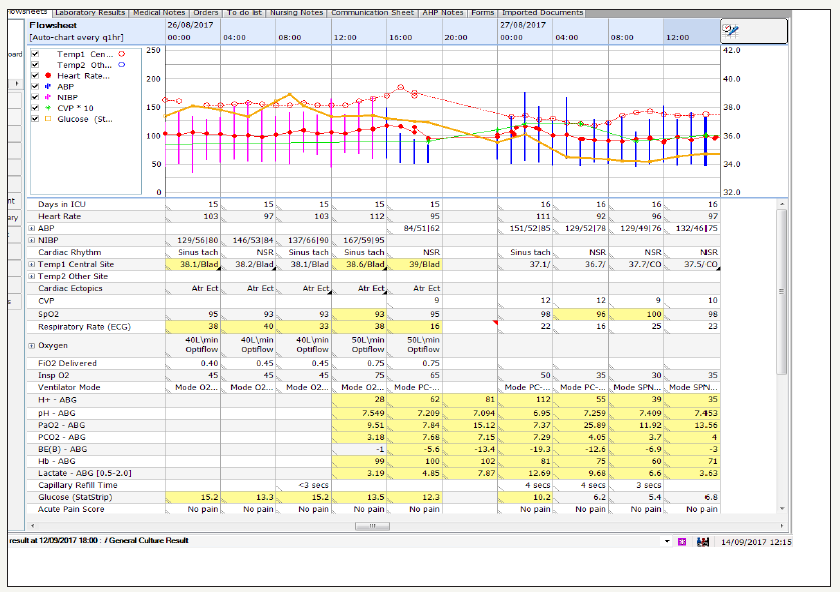The image size is (840, 592).
Task: Click the magenta NIBP legend marker
Action: pos(47,98)
